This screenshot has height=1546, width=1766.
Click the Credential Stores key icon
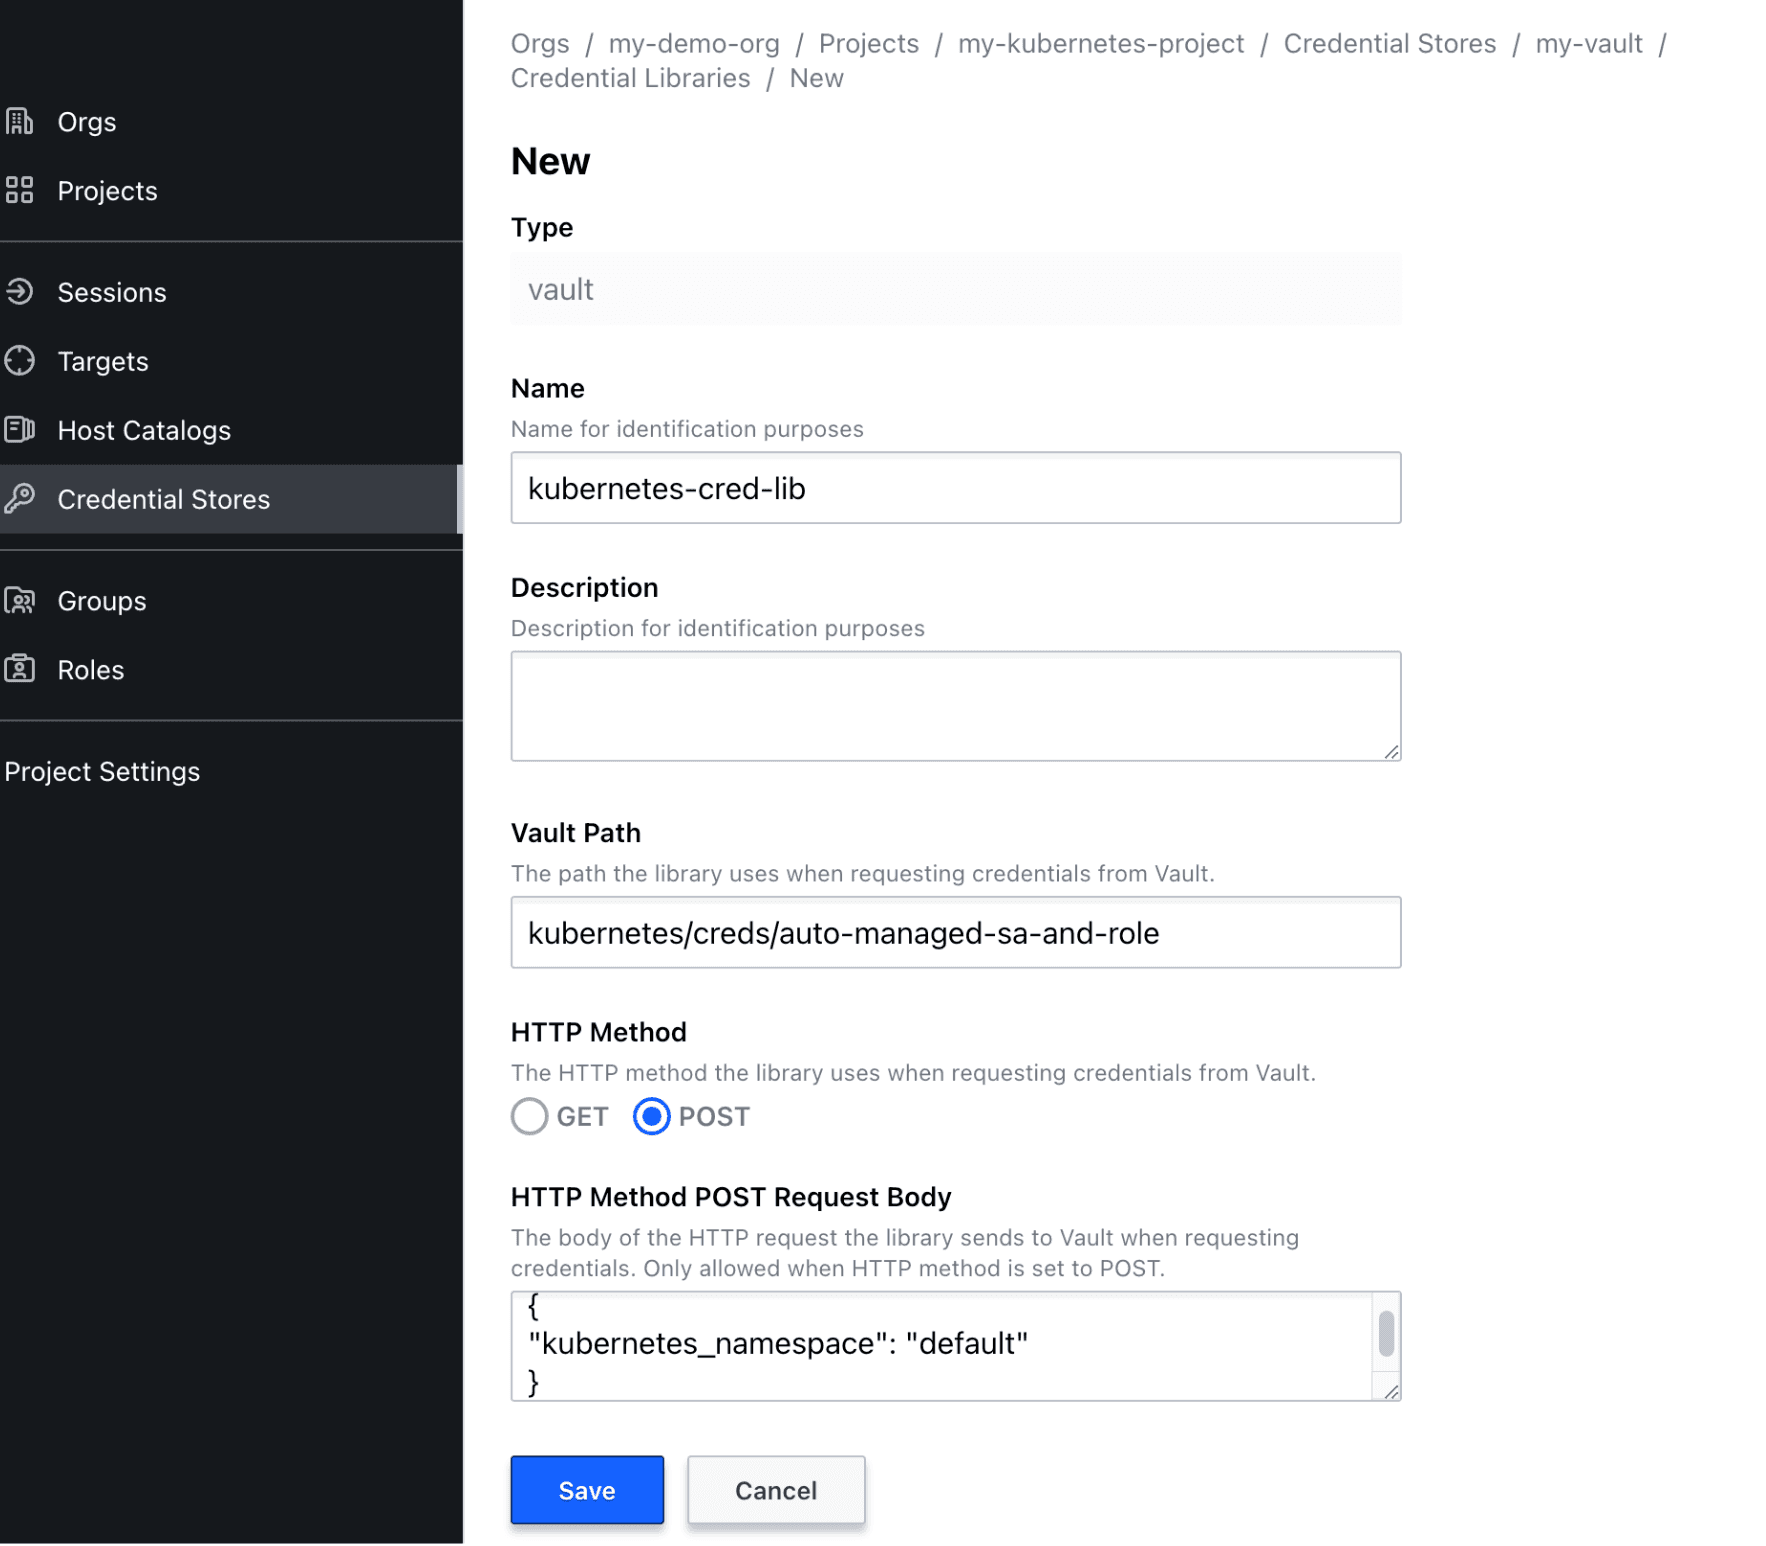[x=20, y=499]
